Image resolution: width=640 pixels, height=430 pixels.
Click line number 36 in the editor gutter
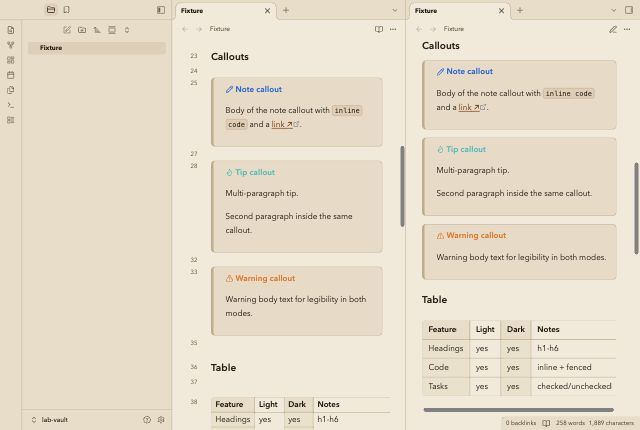(194, 367)
